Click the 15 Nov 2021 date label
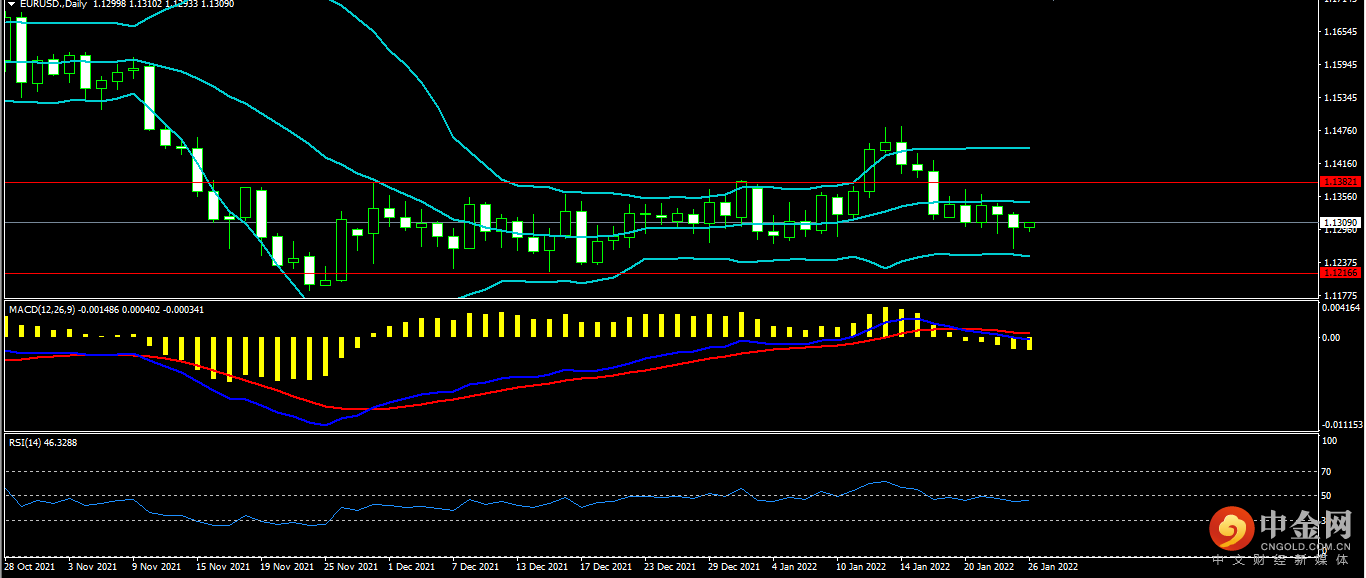The height and width of the screenshot is (578, 1366). 222,567
